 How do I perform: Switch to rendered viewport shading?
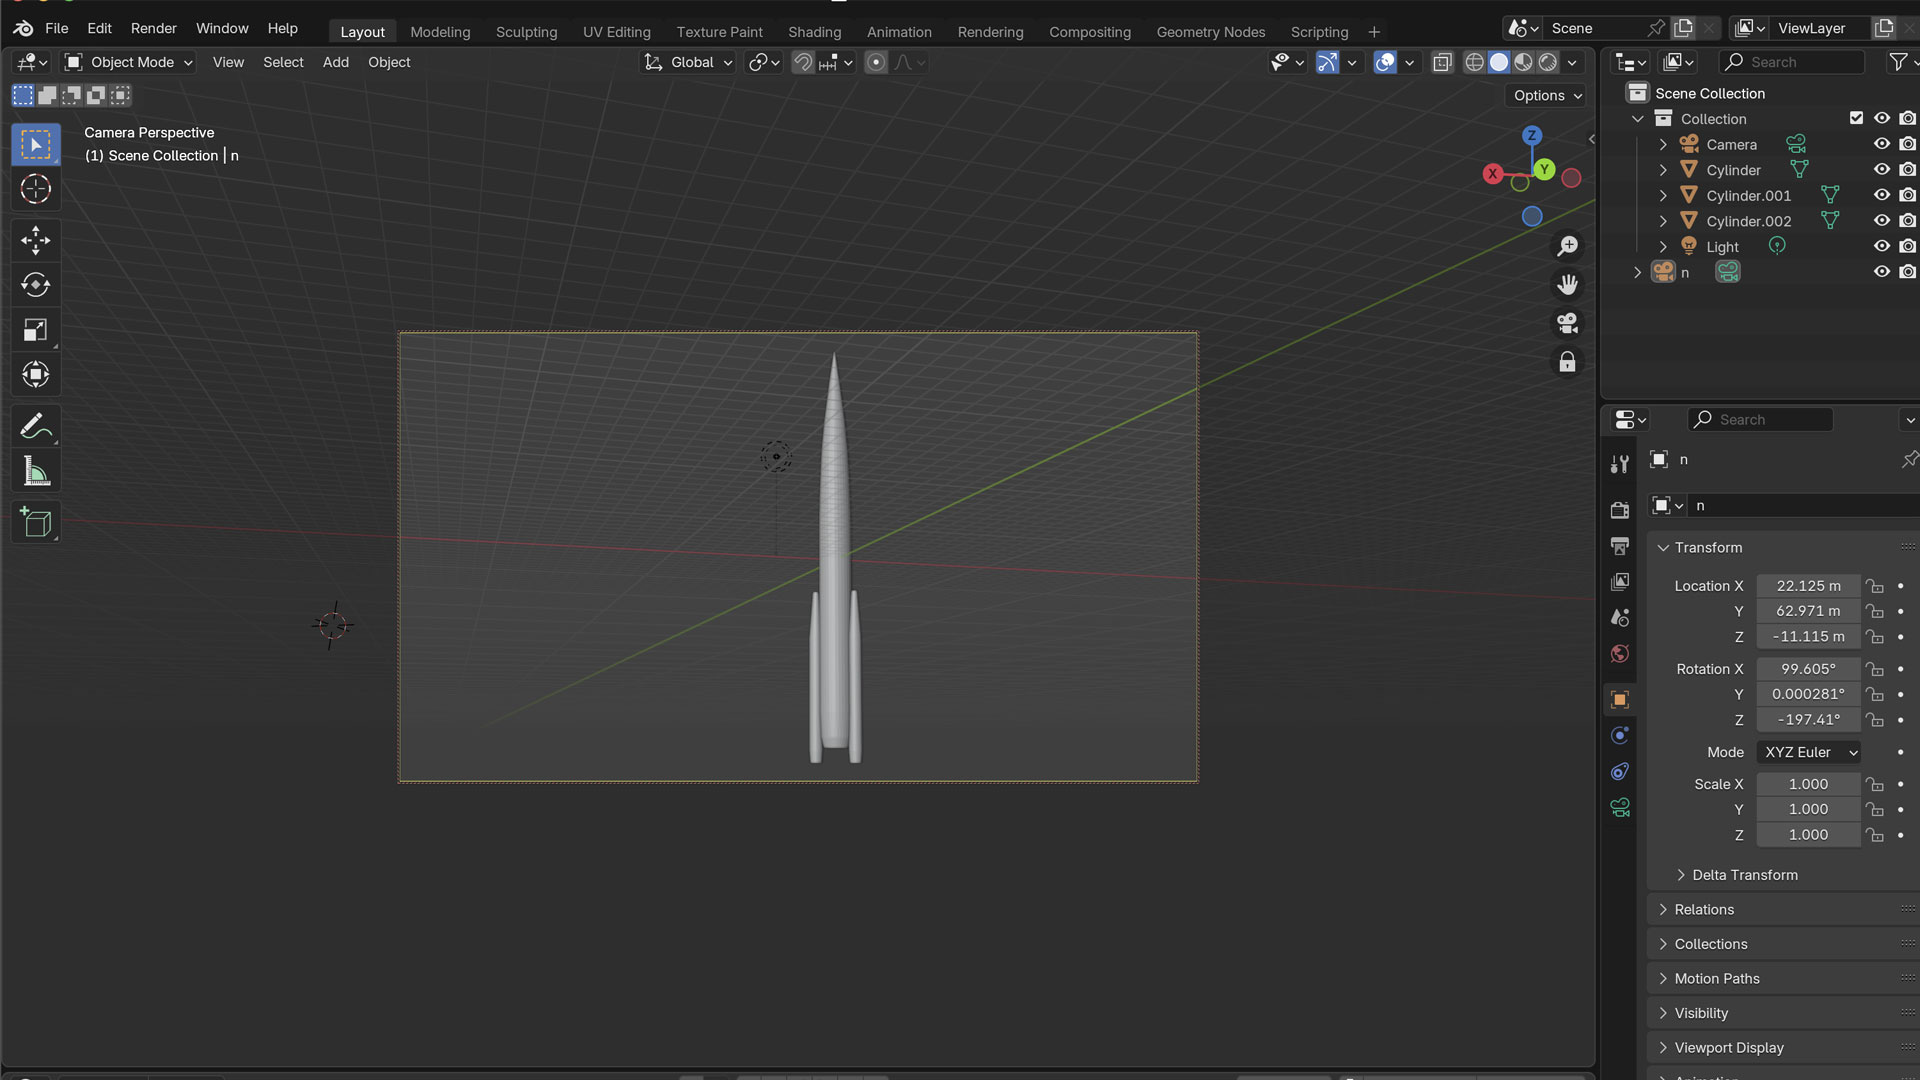click(1548, 62)
